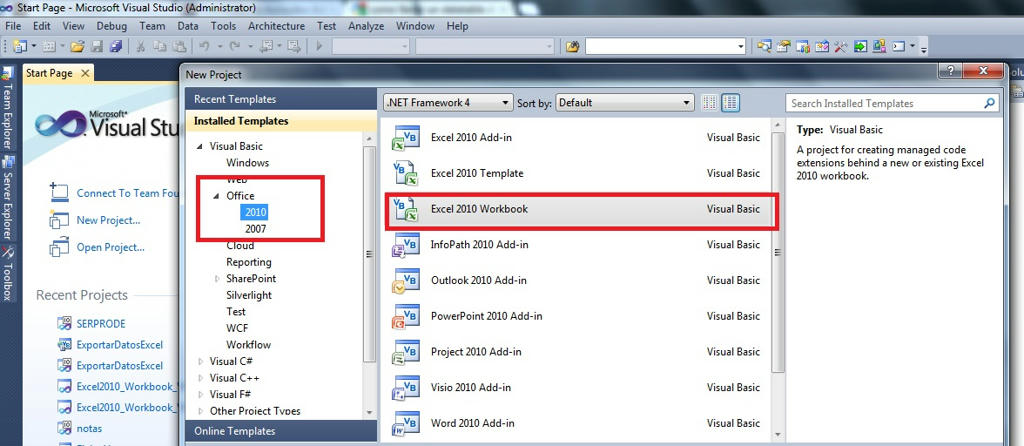Click the Extension Manager toolbar icon

point(879,46)
